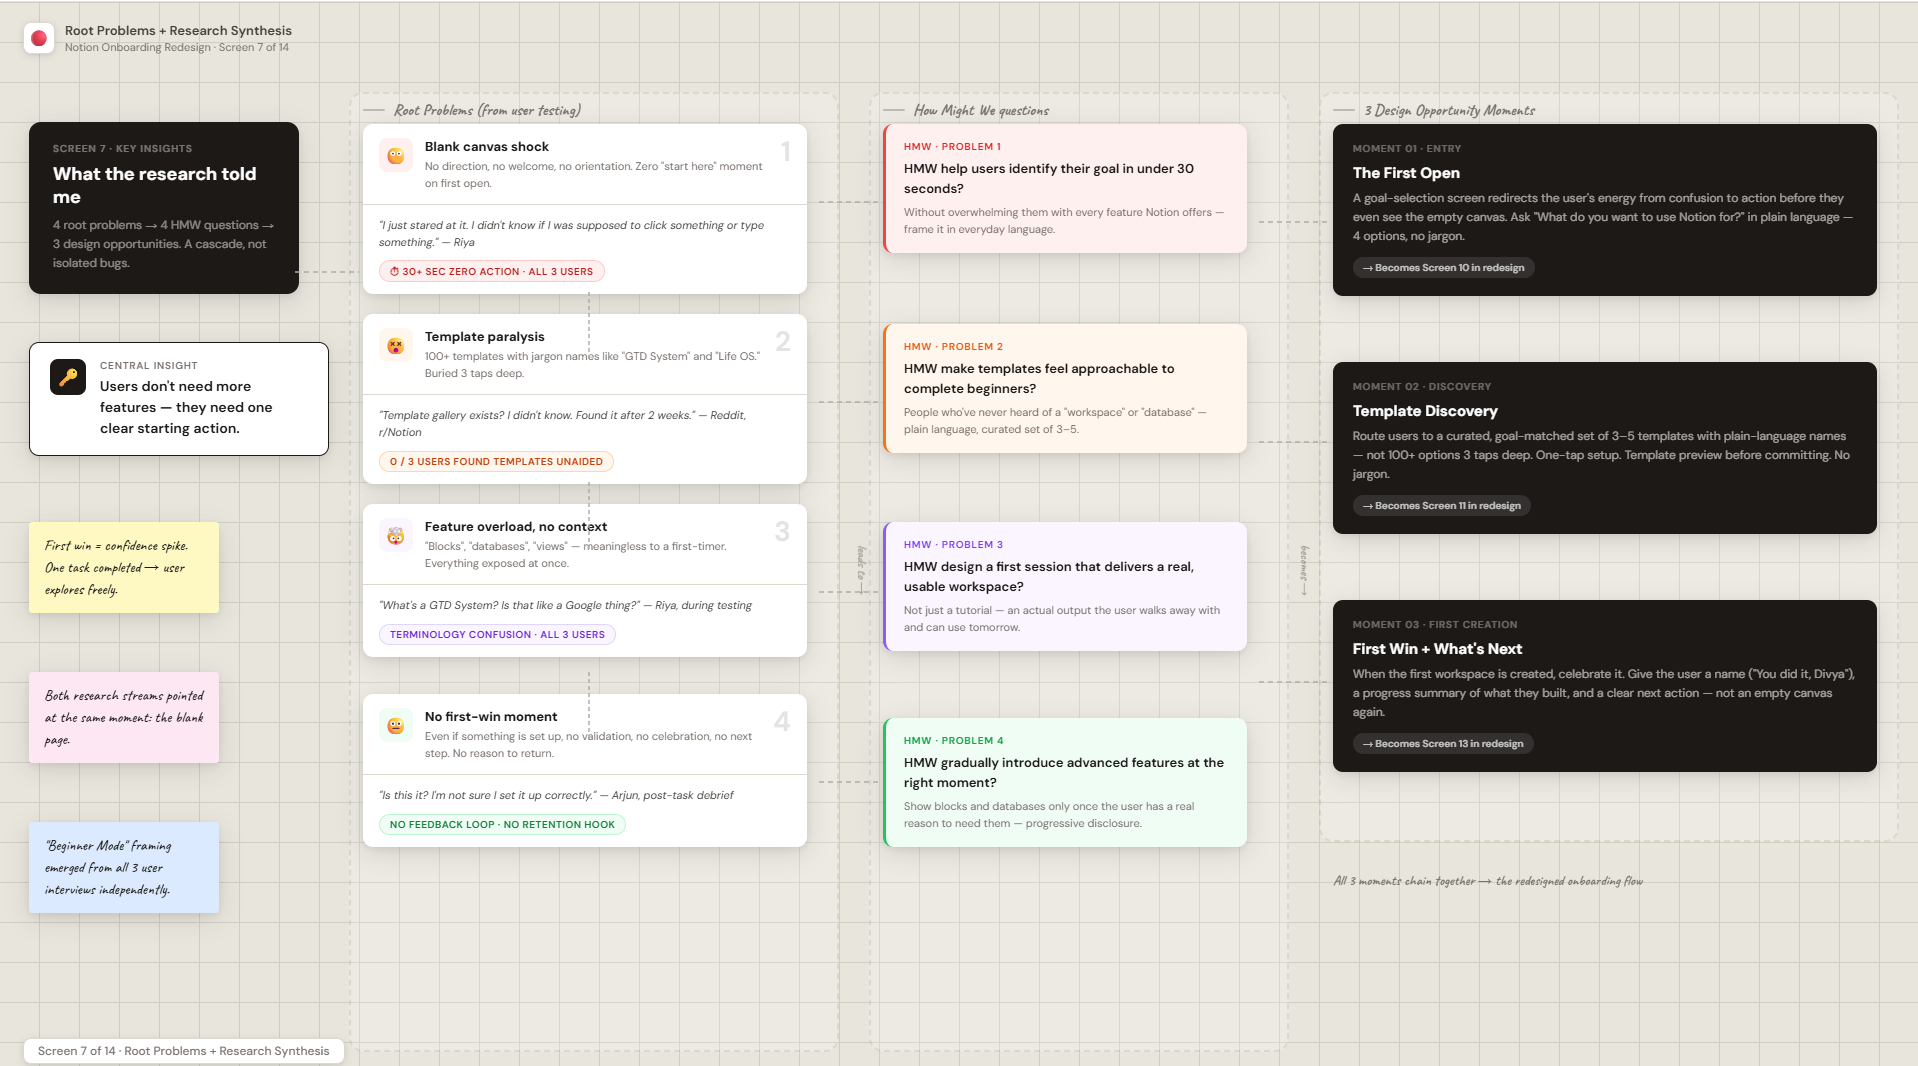Click the '30+ SEC ZERO ACTION' tag

coord(491,271)
